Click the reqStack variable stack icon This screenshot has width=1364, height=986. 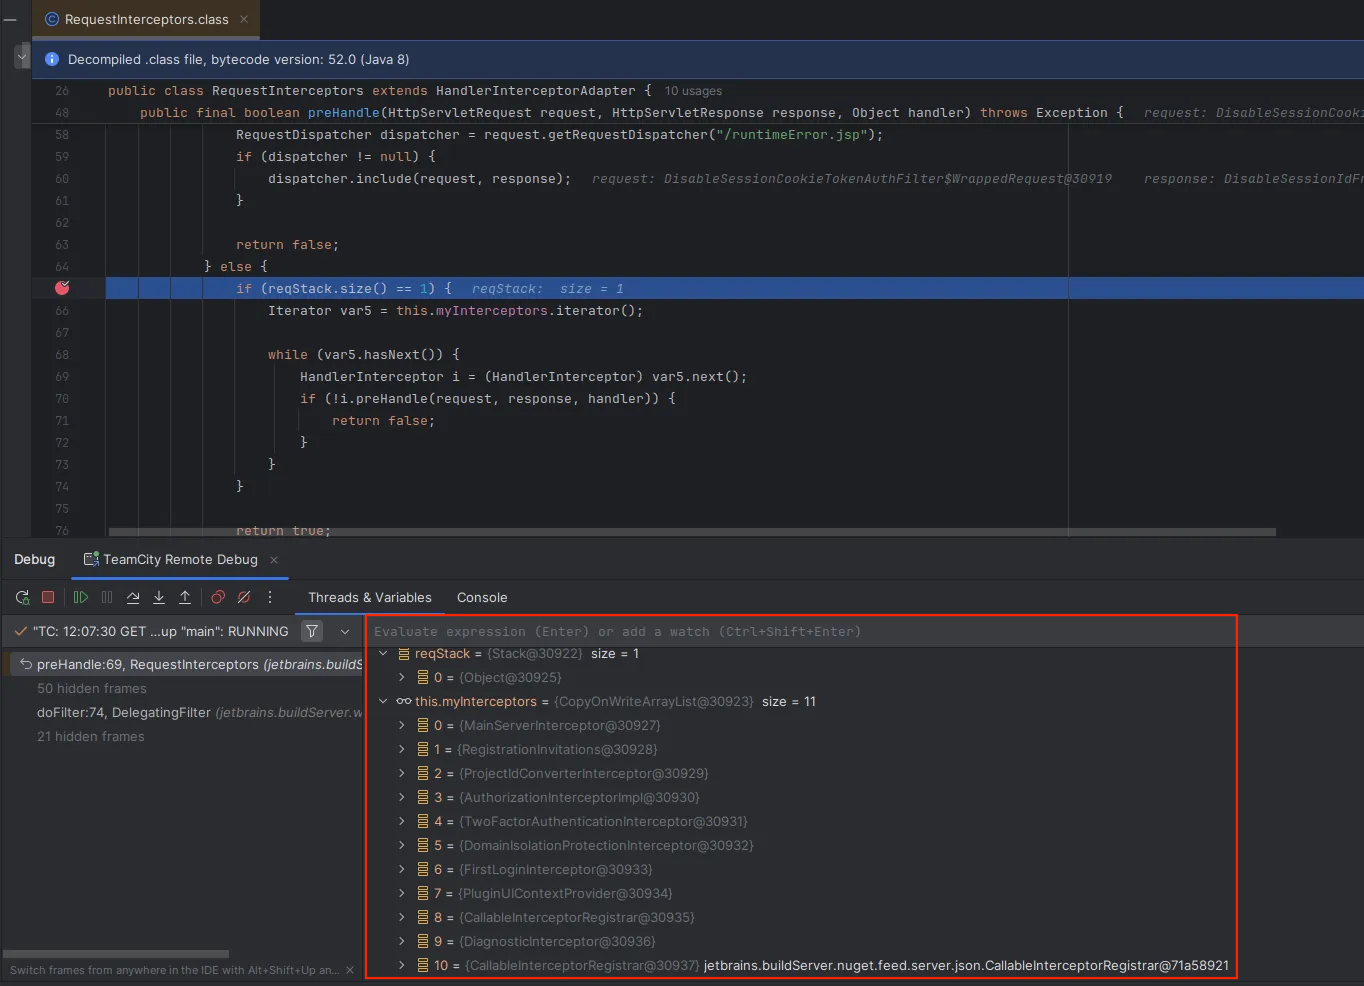[404, 653]
